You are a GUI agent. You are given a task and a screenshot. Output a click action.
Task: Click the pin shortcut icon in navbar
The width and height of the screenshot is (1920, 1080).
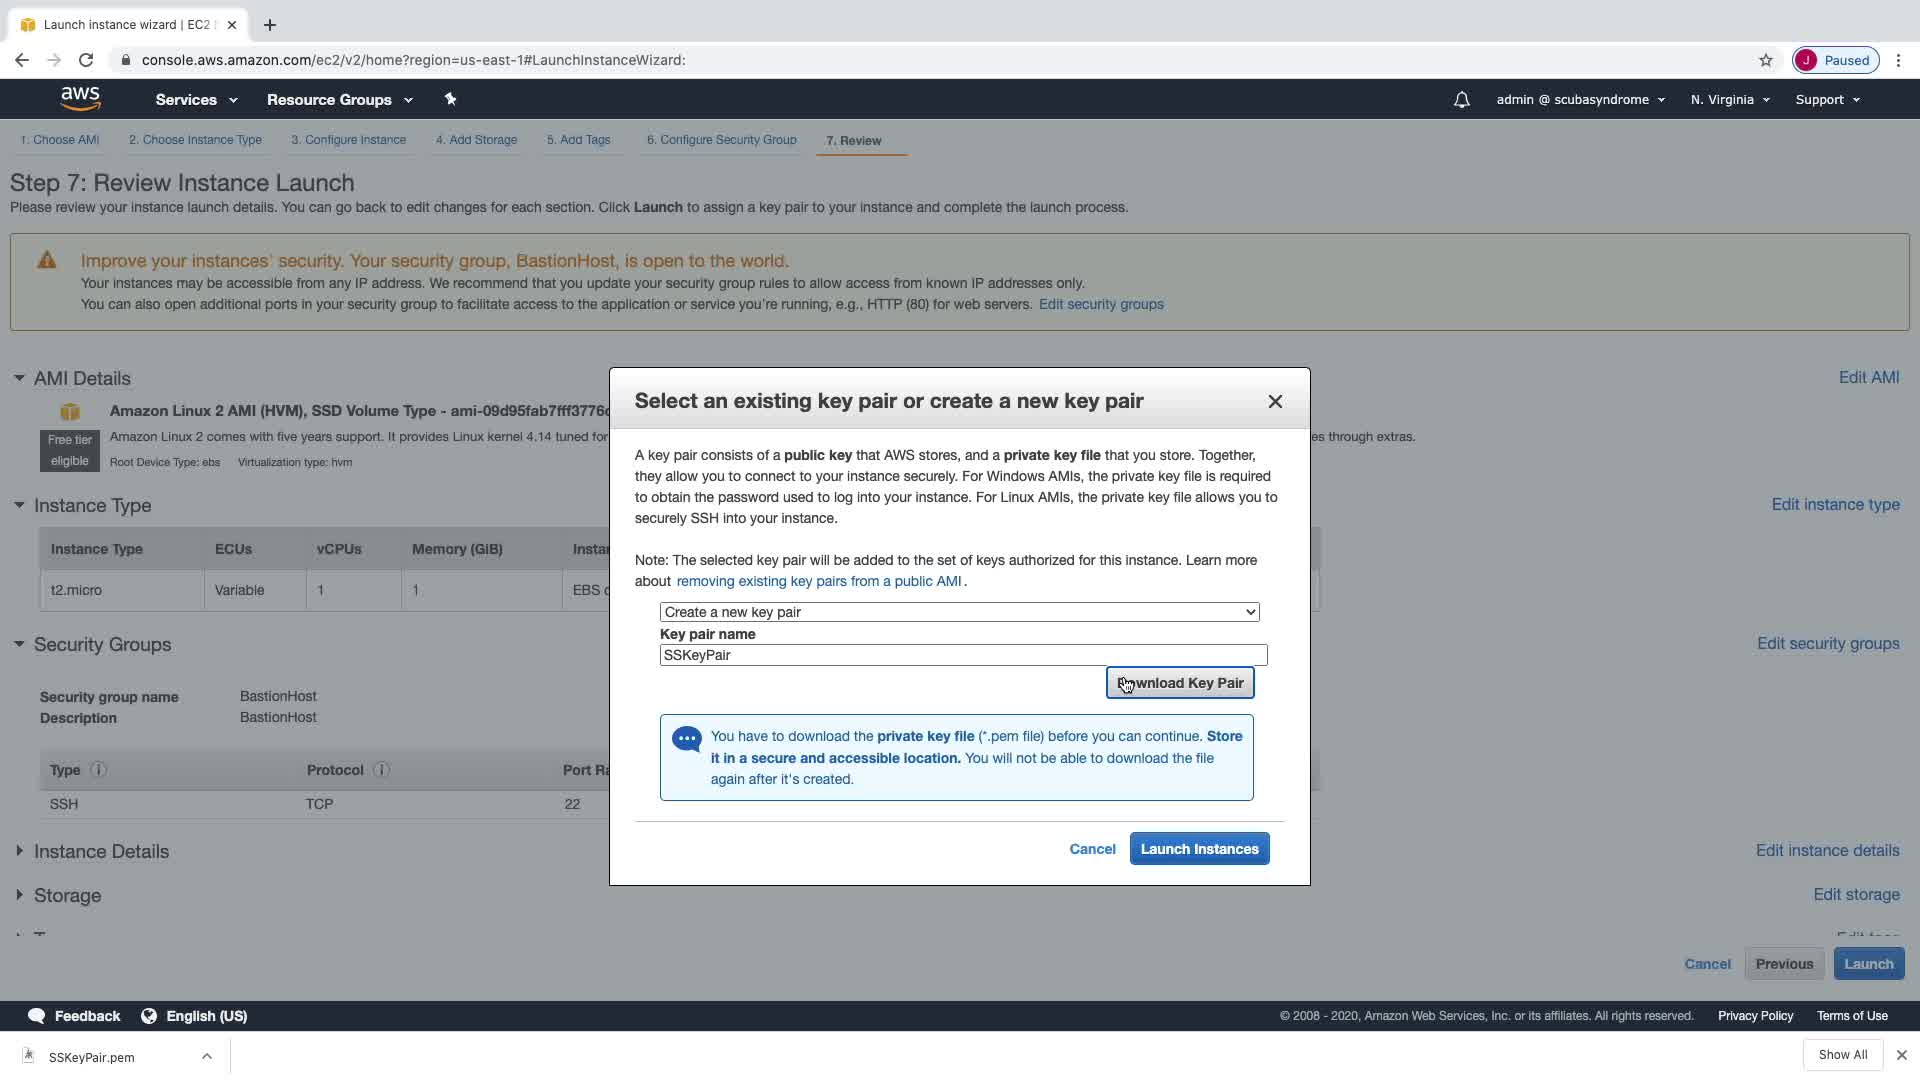(450, 99)
